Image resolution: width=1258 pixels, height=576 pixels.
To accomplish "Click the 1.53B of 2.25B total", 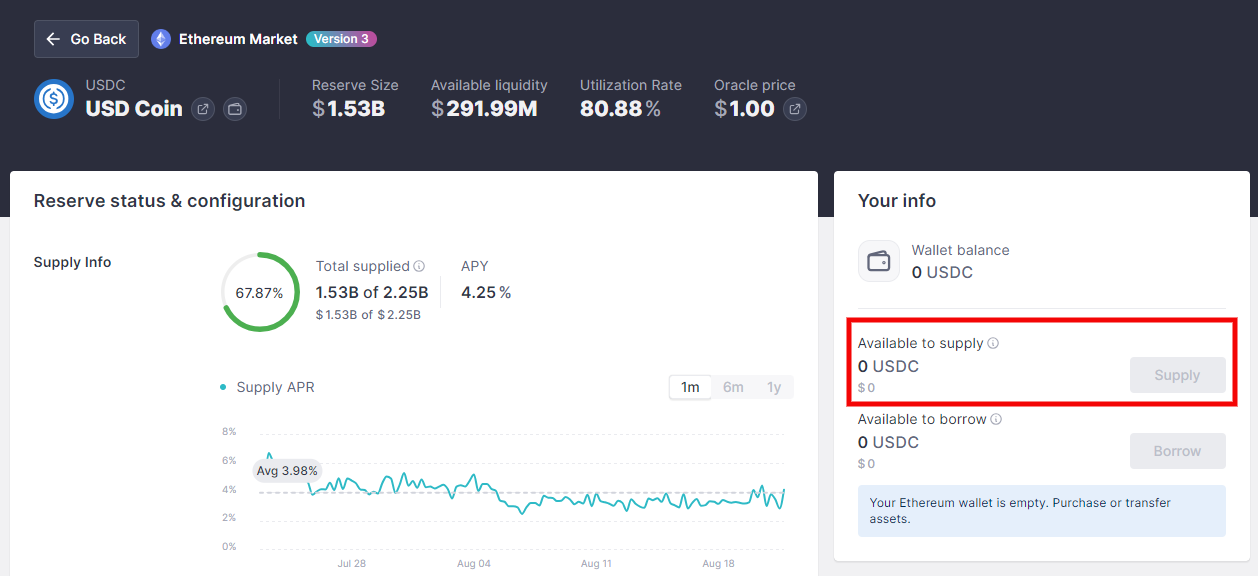I will [x=372, y=292].
